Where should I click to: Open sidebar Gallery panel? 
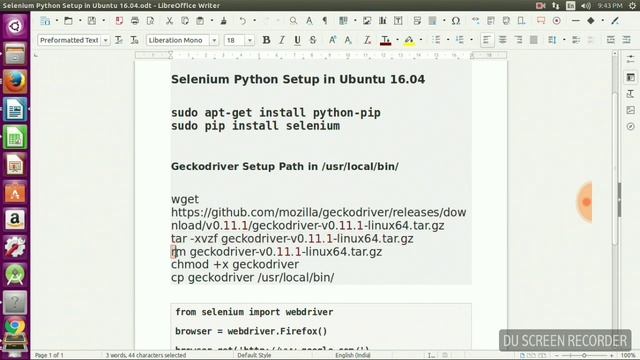pos(631,110)
